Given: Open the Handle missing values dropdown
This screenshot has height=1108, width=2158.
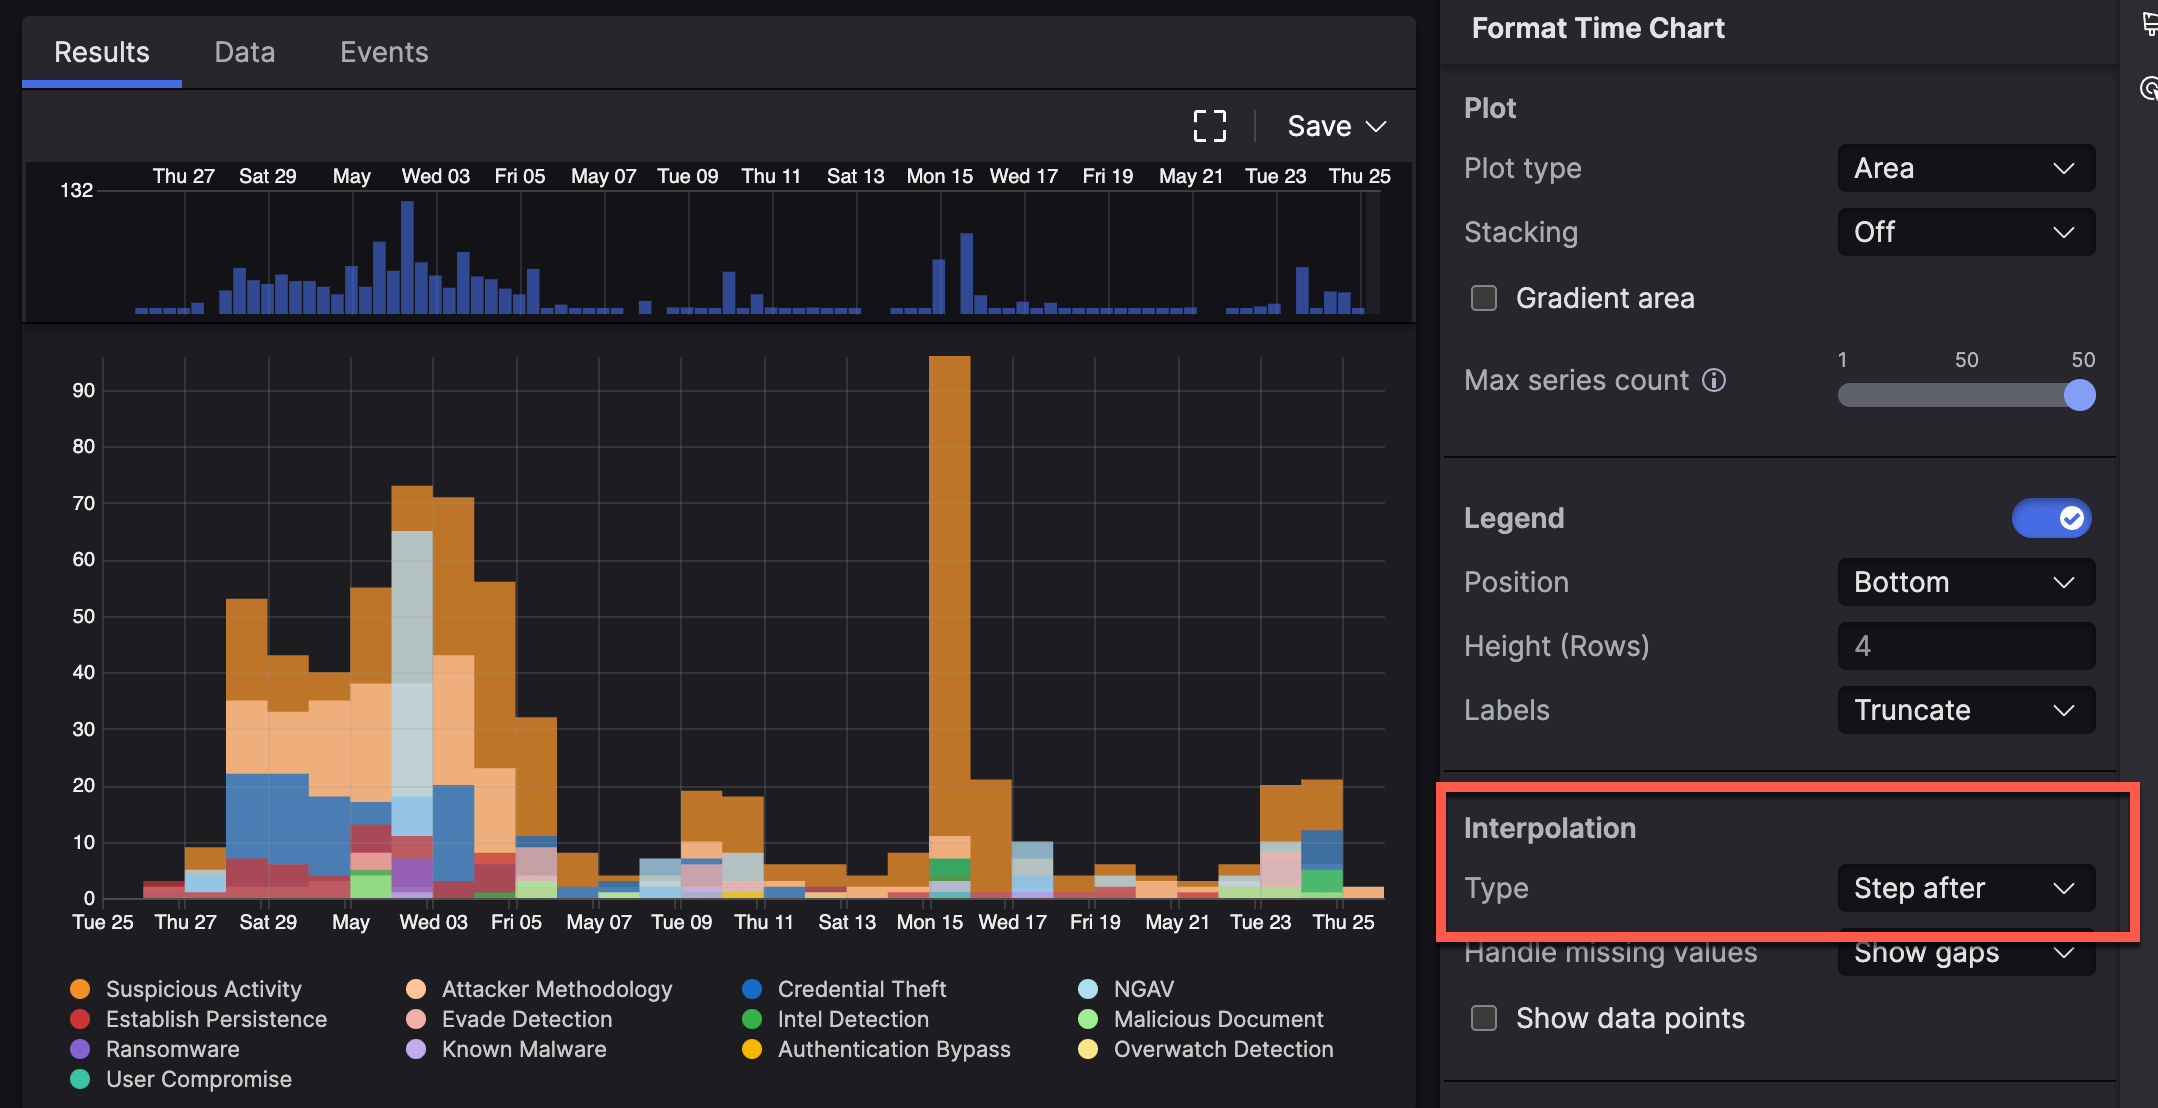Looking at the screenshot, I should click(1965, 953).
